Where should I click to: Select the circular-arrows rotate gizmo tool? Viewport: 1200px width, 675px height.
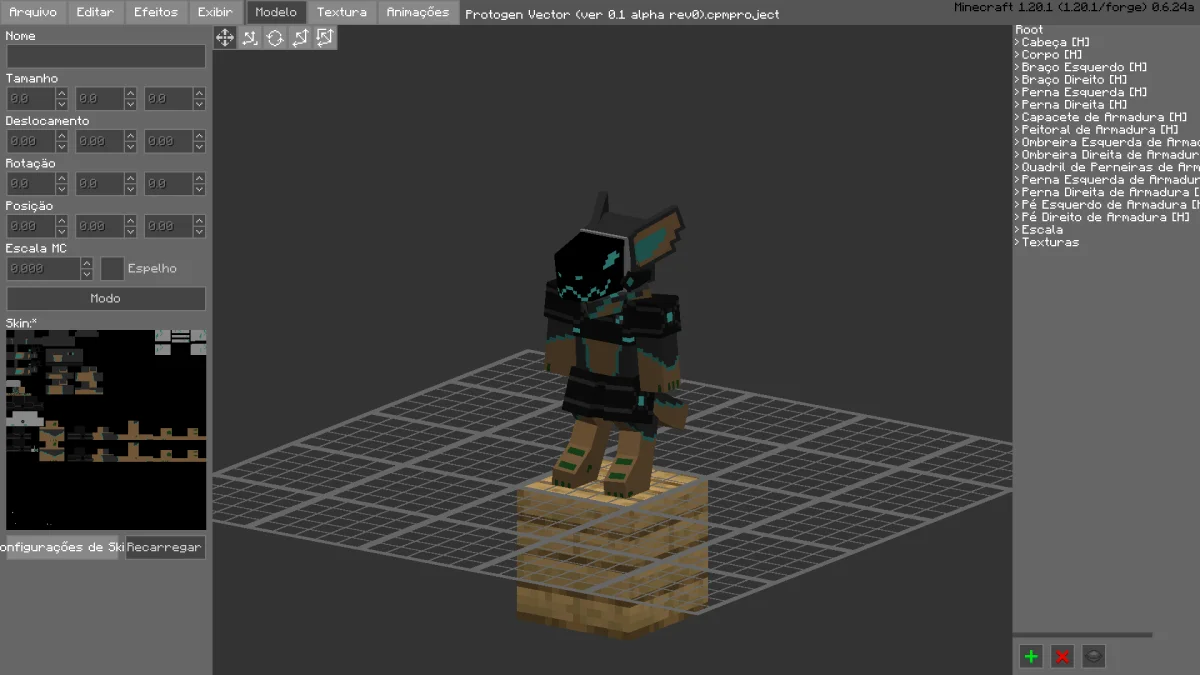click(x=275, y=38)
